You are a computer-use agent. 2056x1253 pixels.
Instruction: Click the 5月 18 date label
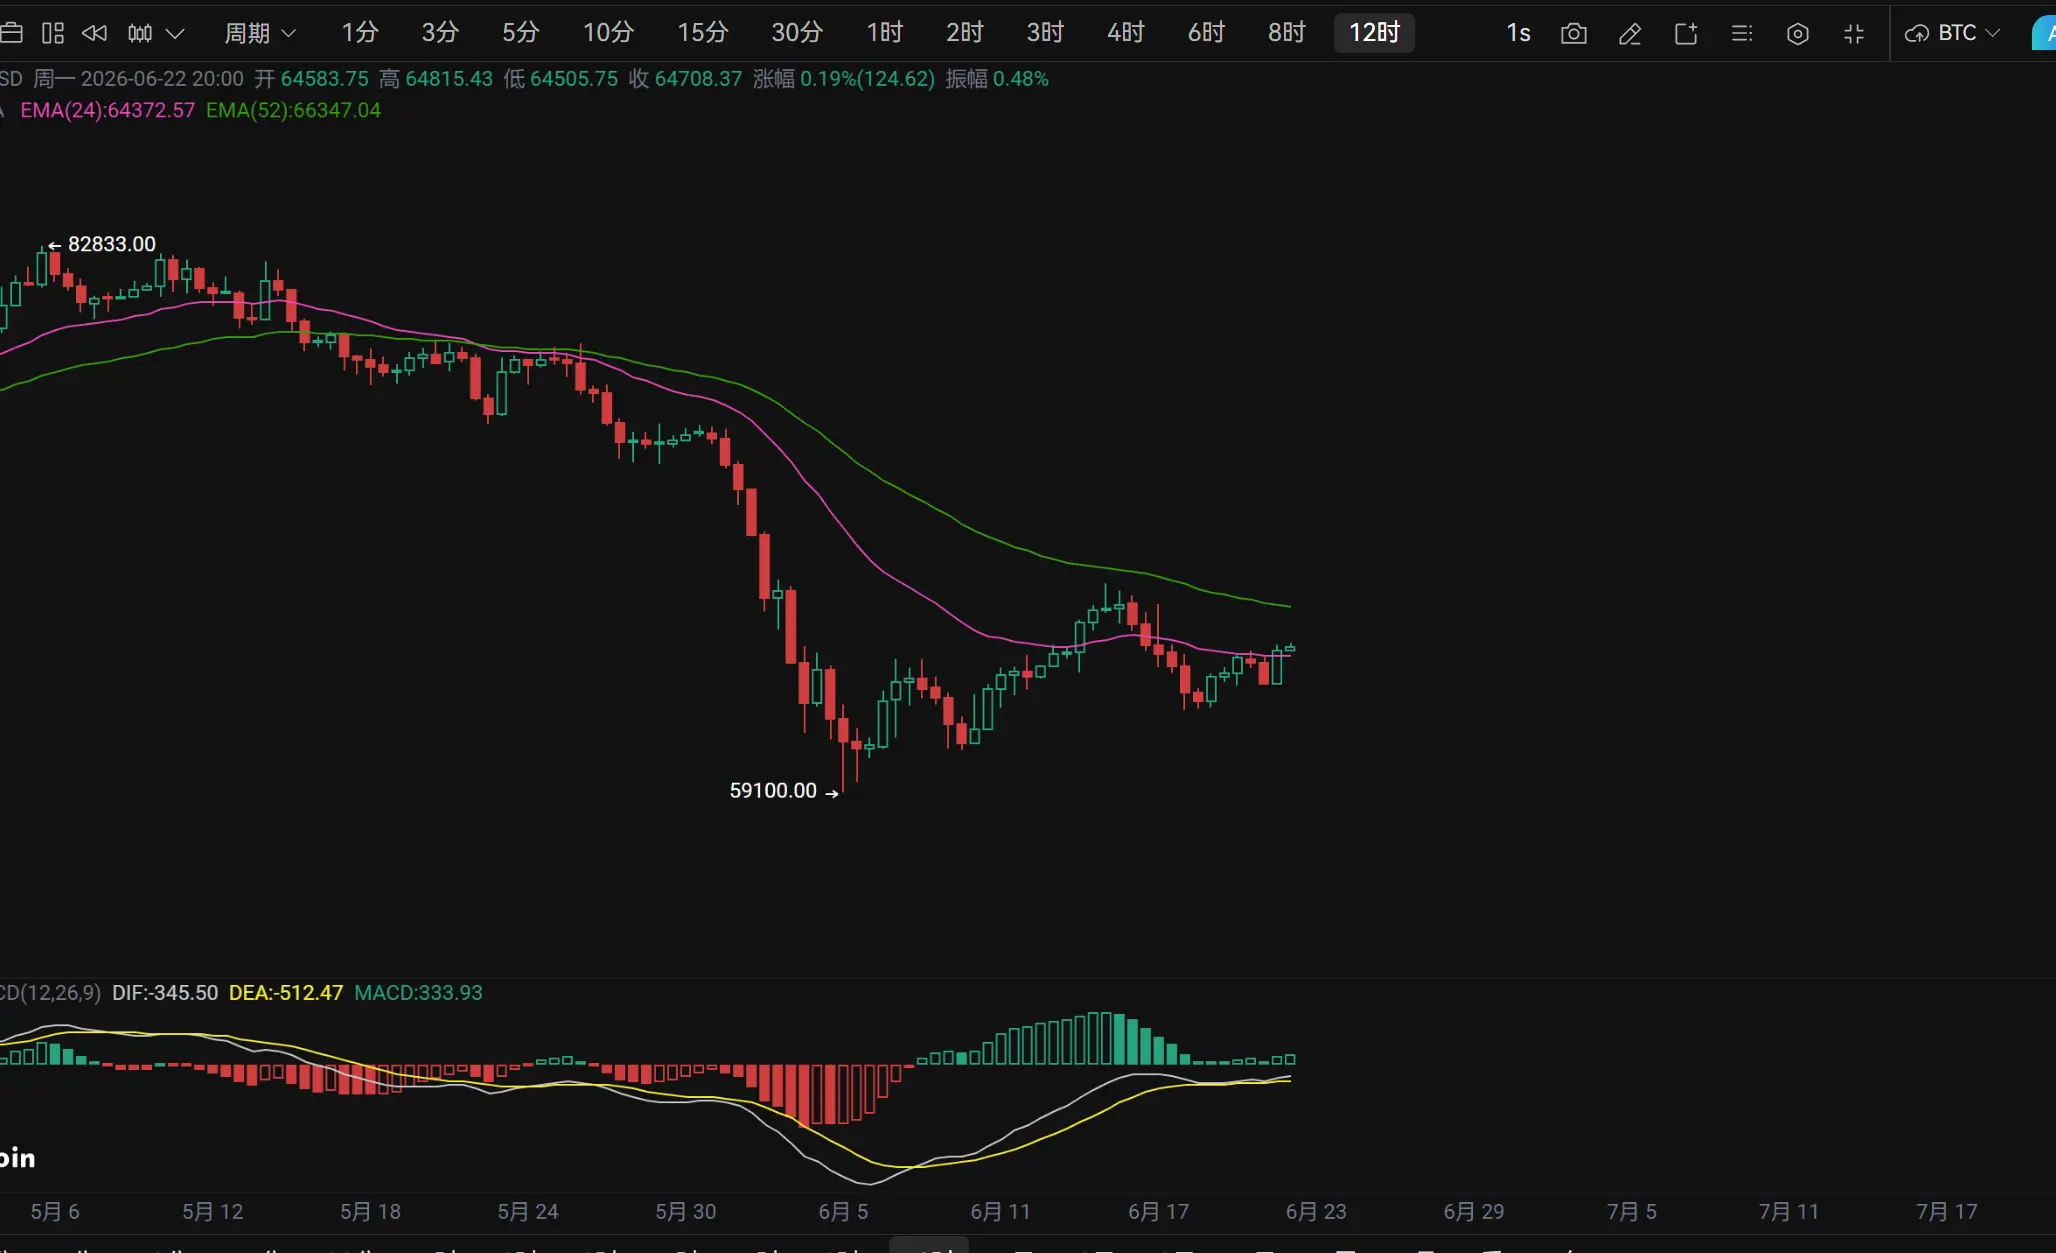370,1212
